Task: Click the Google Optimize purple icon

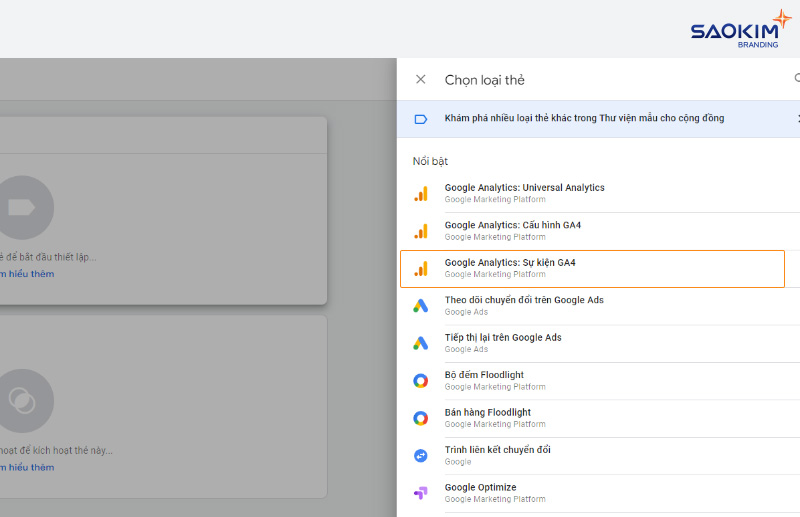Action: (x=420, y=493)
